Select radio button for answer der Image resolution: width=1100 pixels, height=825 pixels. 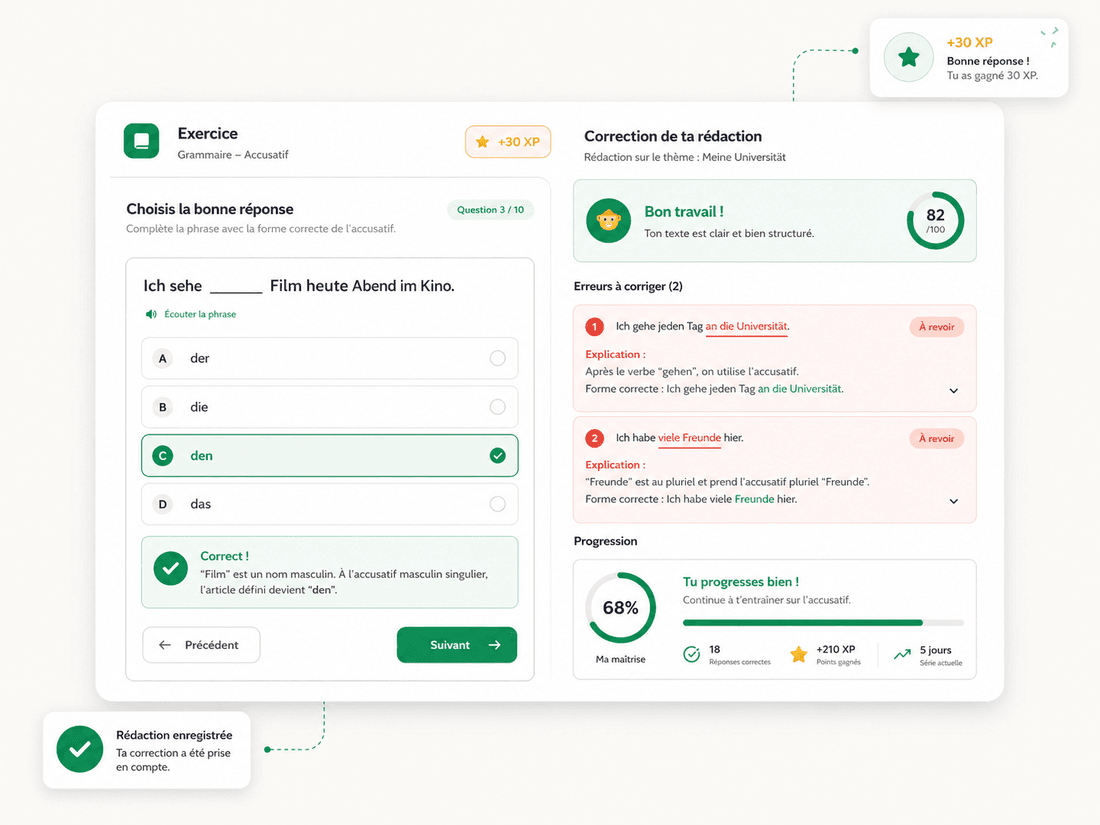(x=497, y=358)
